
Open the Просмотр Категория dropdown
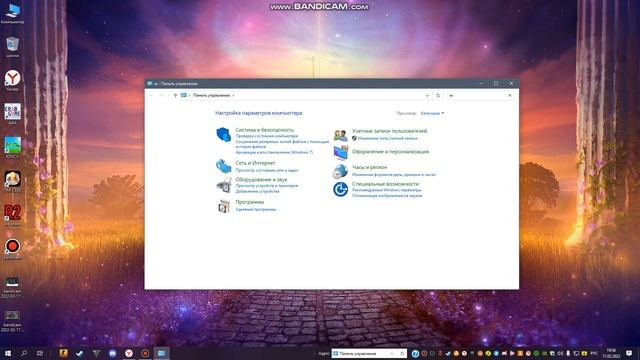(432, 113)
